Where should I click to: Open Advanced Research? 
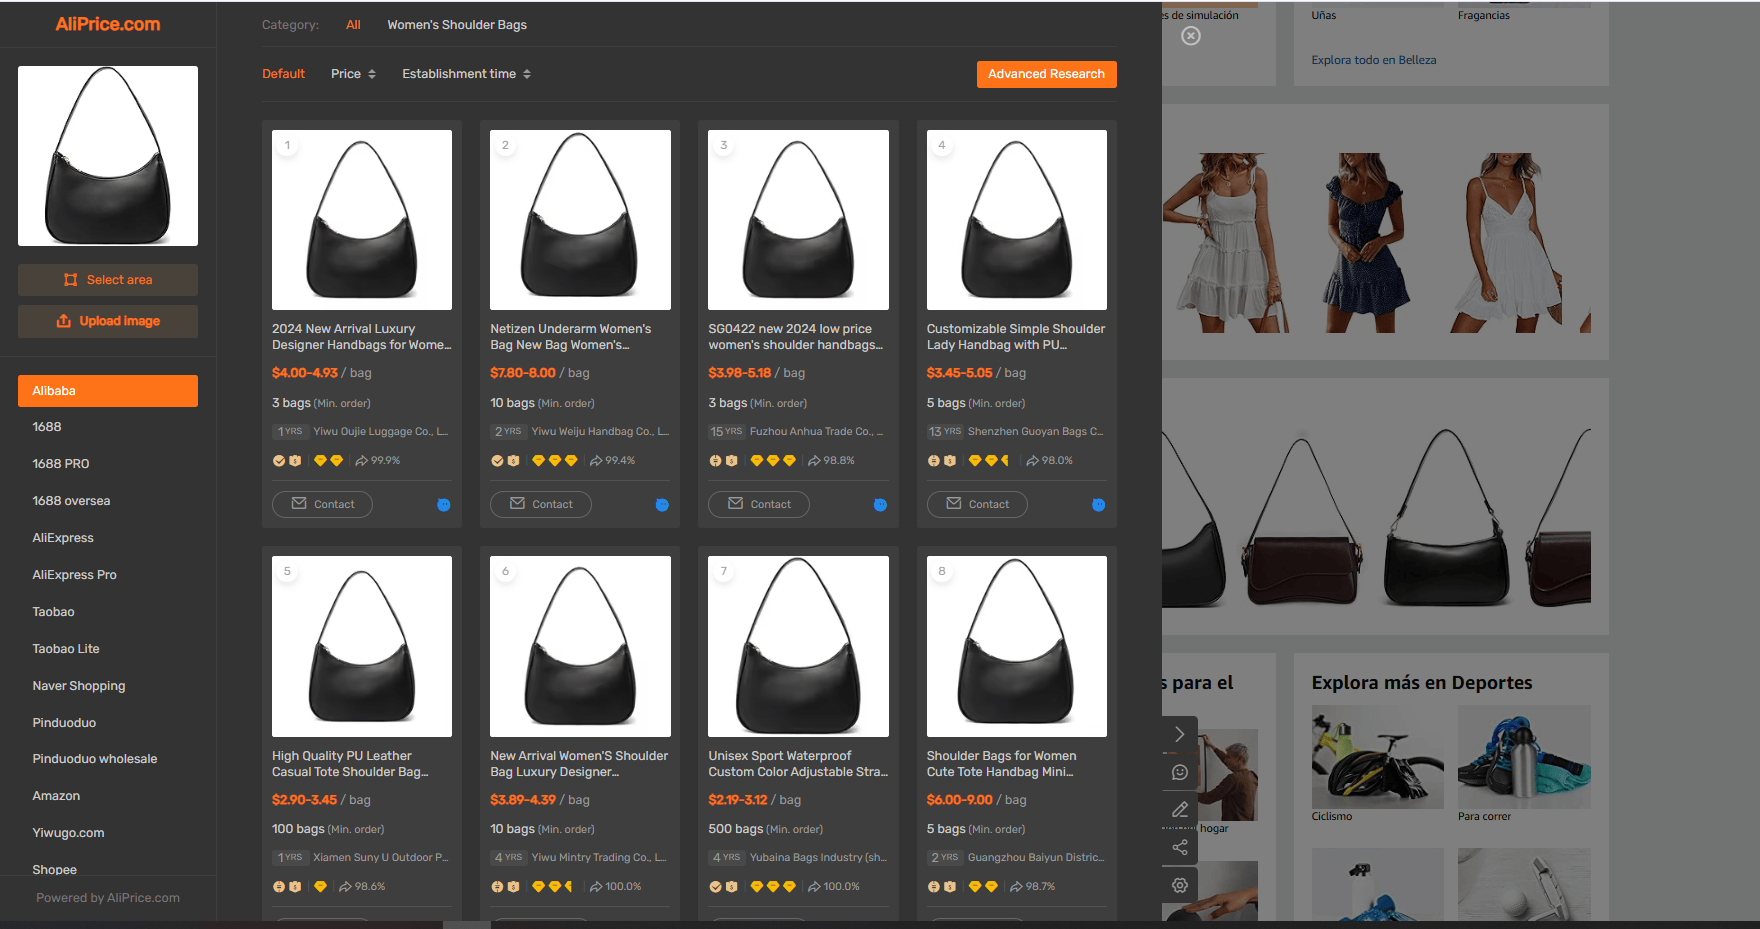1046,74
